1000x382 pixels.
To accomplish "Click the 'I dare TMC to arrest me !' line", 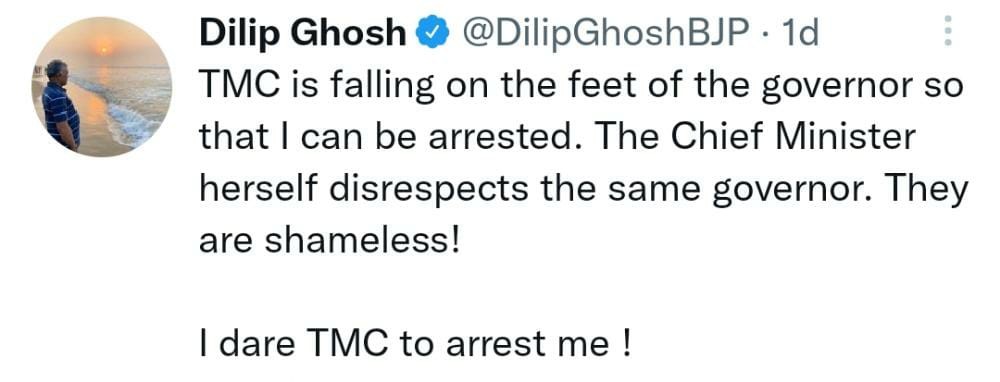I will pyautogui.click(x=415, y=344).
